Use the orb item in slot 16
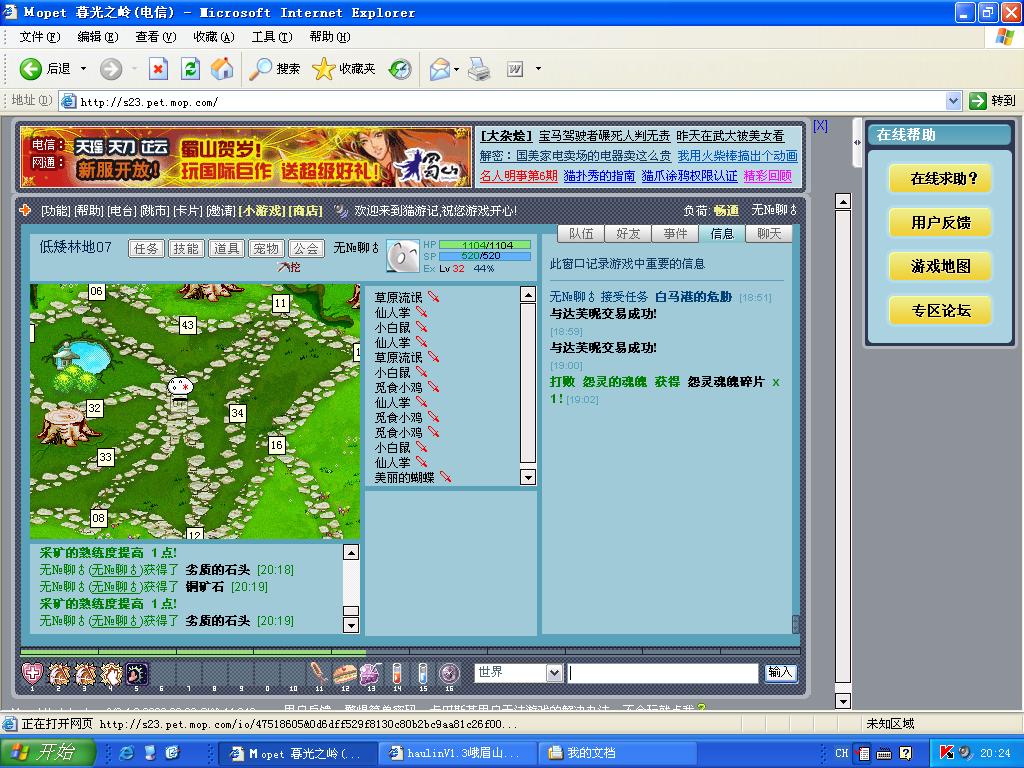The image size is (1024, 768). click(449, 673)
